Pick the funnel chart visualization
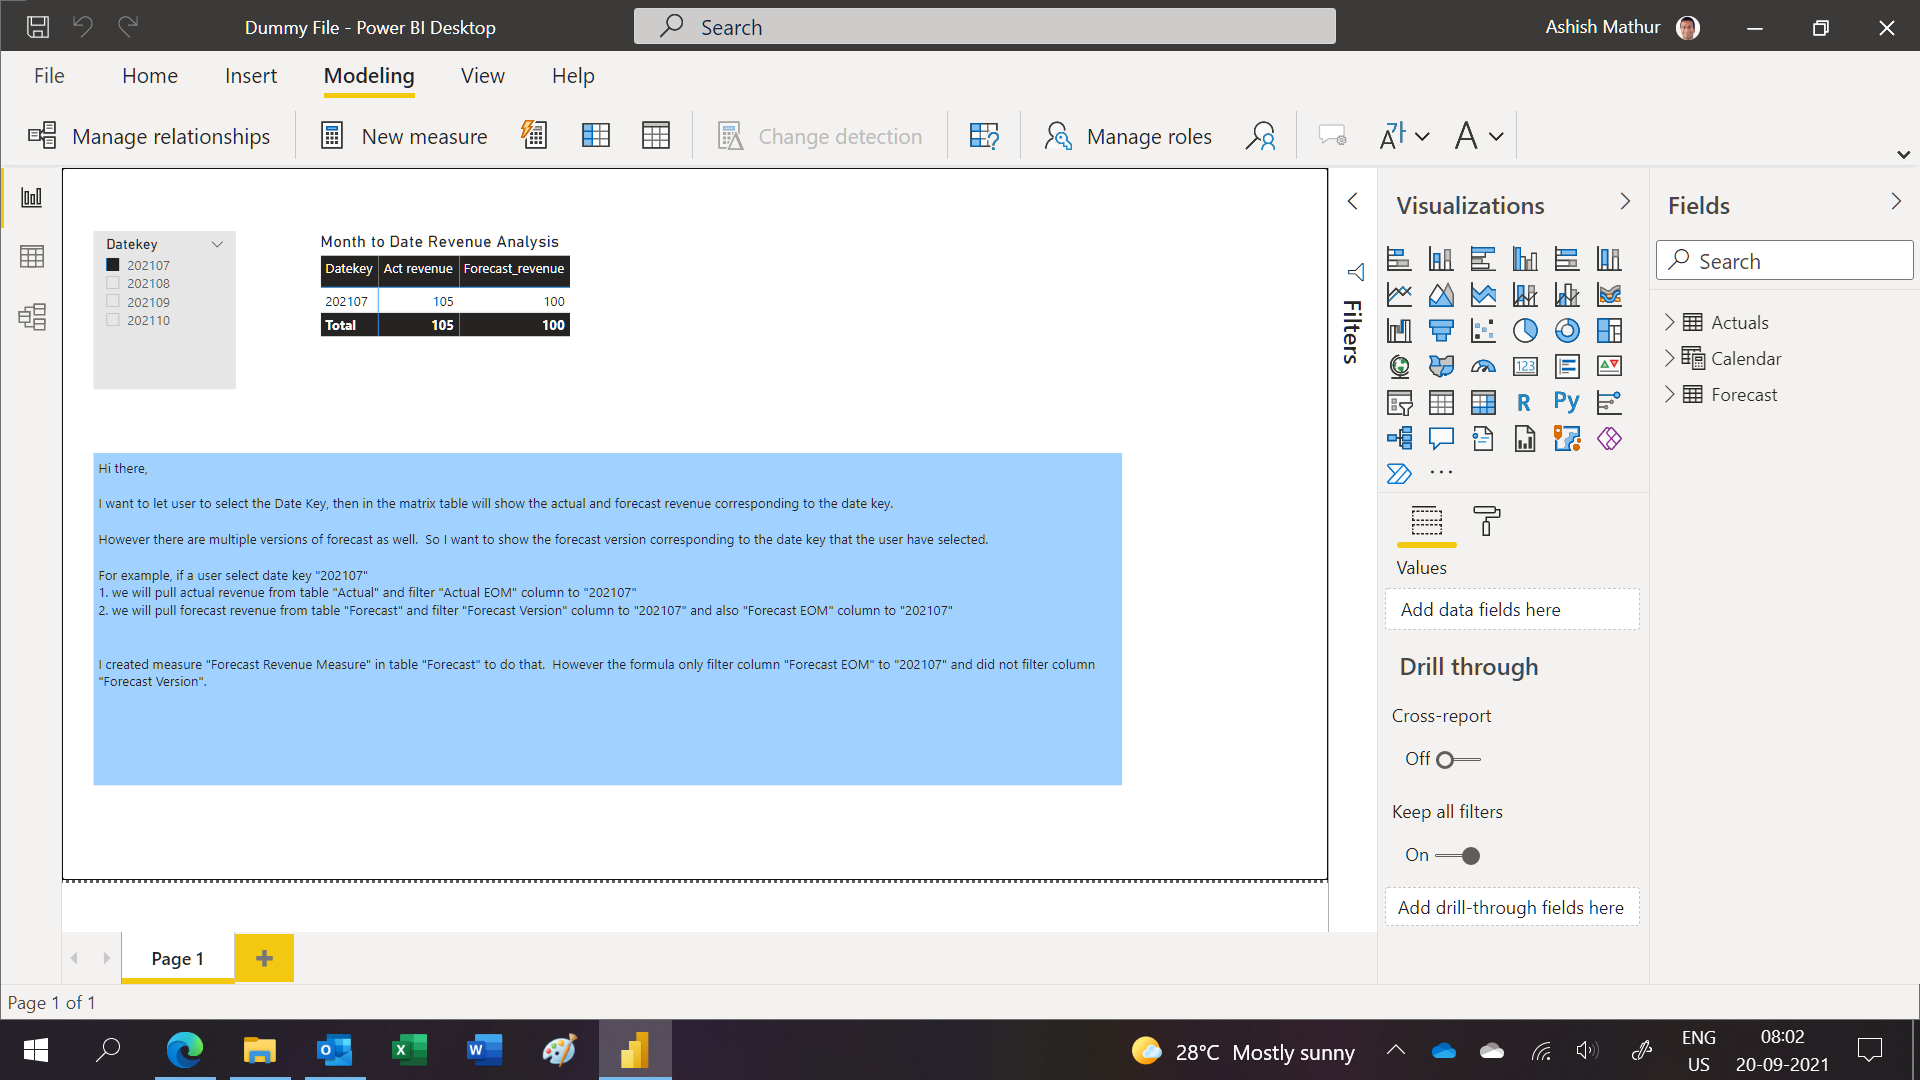This screenshot has width=1920, height=1080. (1441, 330)
